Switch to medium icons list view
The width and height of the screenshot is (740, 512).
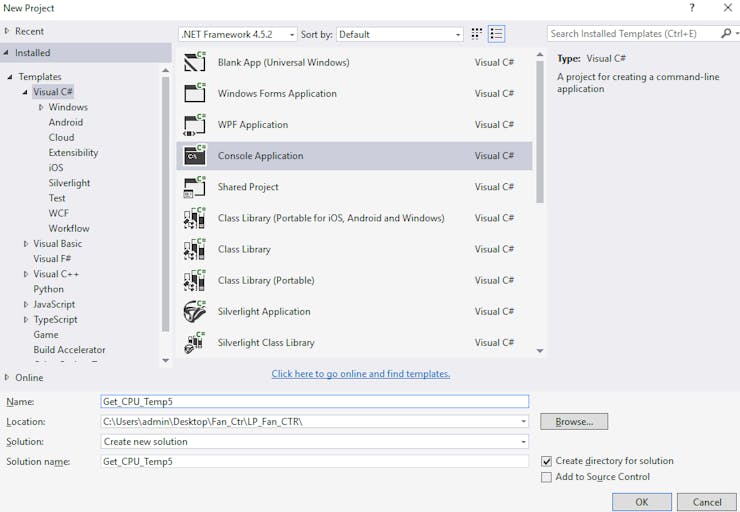496,34
